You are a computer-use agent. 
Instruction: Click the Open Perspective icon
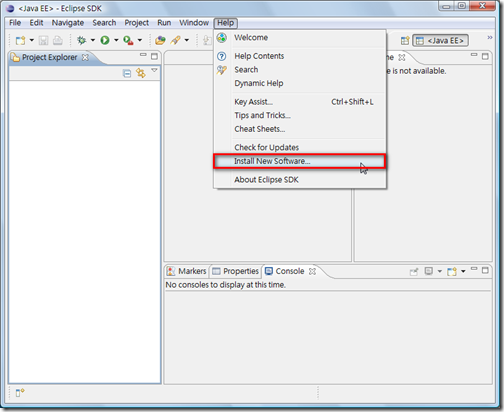pos(405,41)
